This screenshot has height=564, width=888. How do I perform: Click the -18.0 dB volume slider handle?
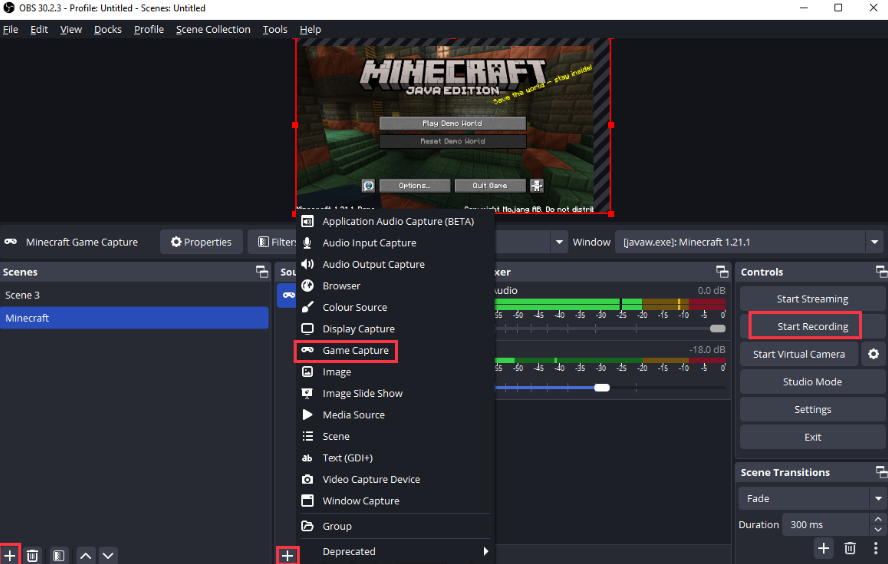click(602, 388)
